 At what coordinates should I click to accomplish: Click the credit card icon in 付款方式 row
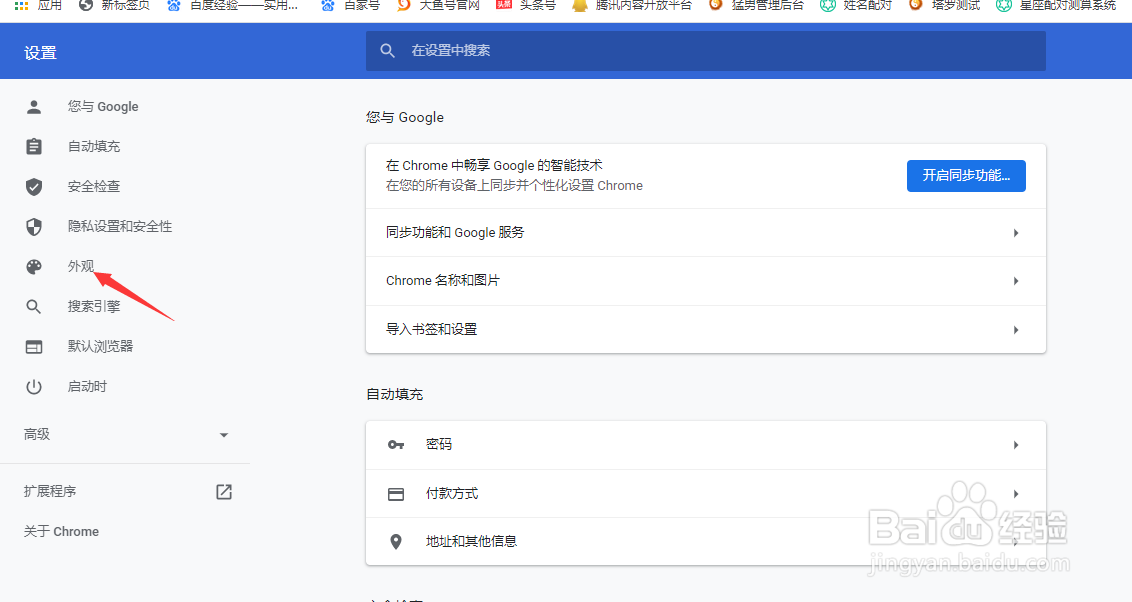(x=396, y=494)
